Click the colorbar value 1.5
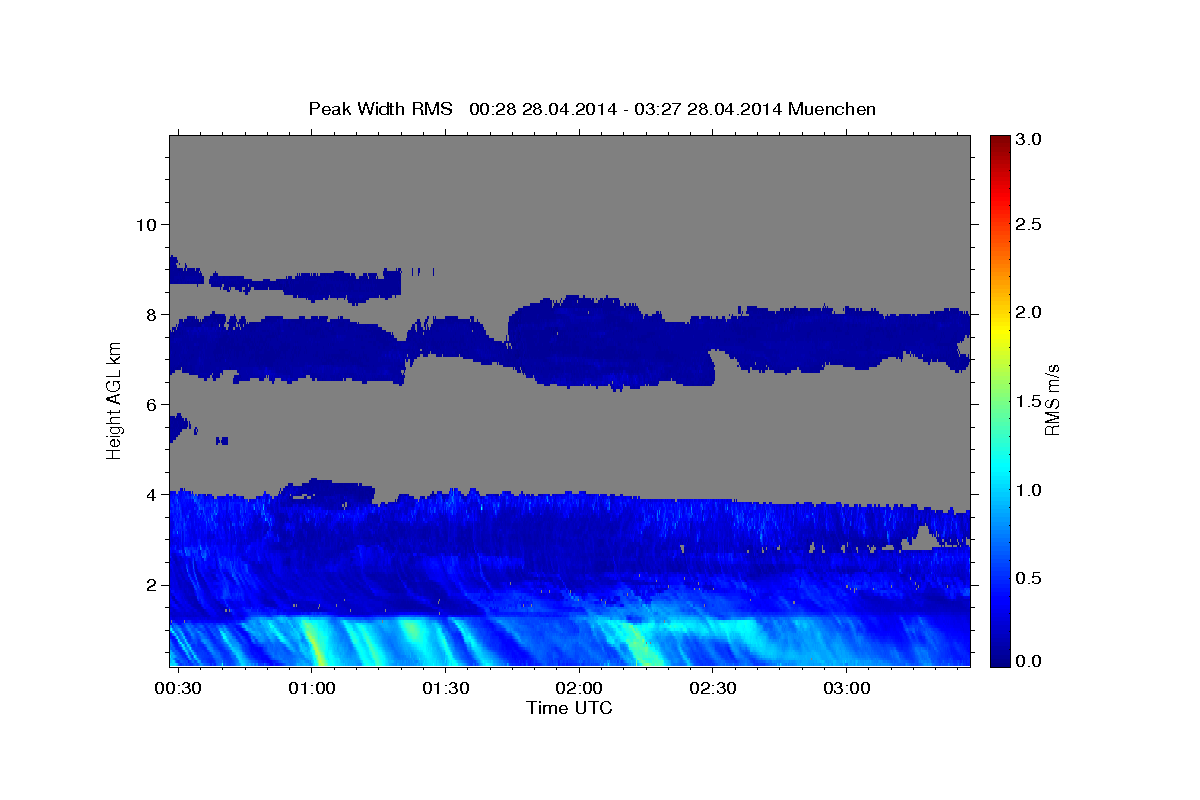The width and height of the screenshot is (1200, 800). coord(1028,401)
